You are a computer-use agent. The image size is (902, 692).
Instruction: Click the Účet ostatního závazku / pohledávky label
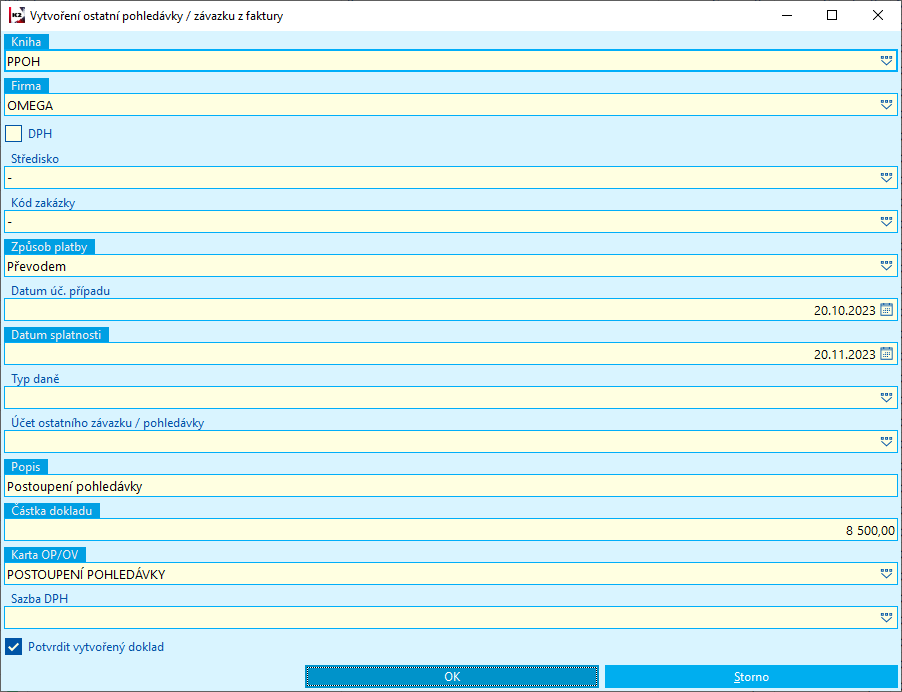[108, 423]
